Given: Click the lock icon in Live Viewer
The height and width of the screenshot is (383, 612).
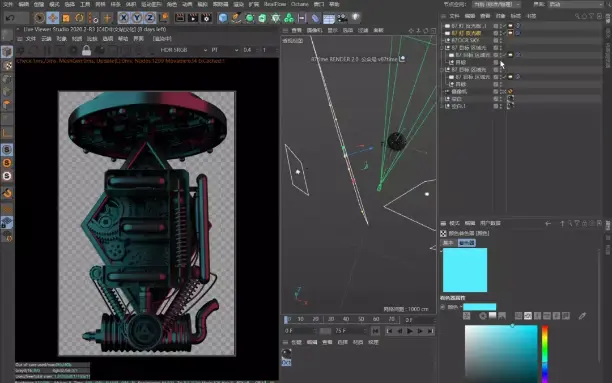Looking at the screenshot, I should pyautogui.click(x=86, y=50).
